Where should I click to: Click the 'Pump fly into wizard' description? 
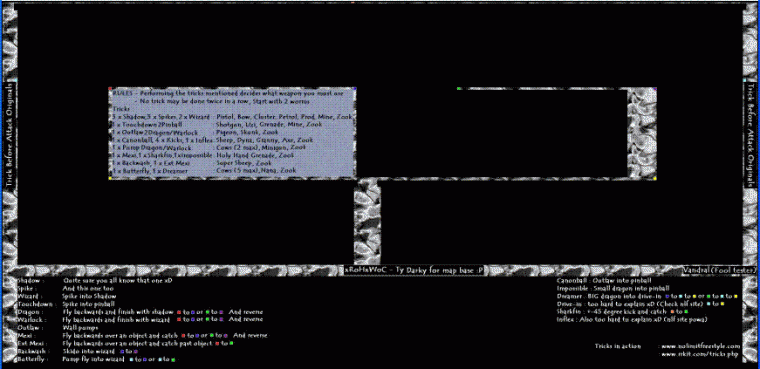(94, 359)
